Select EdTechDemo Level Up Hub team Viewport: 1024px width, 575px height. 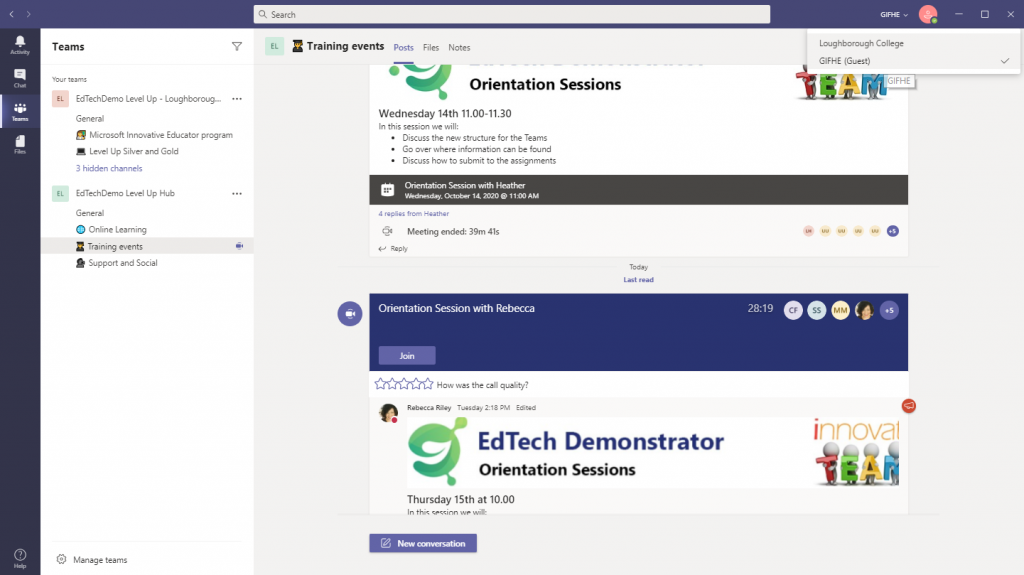125,193
